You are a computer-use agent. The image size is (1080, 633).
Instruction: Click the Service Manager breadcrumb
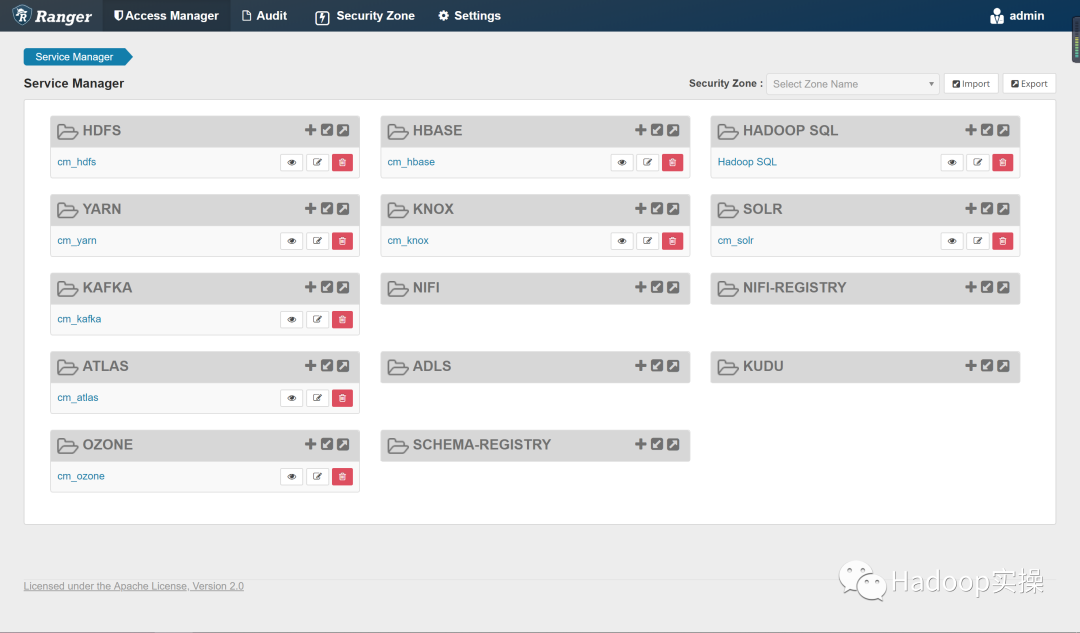click(74, 56)
